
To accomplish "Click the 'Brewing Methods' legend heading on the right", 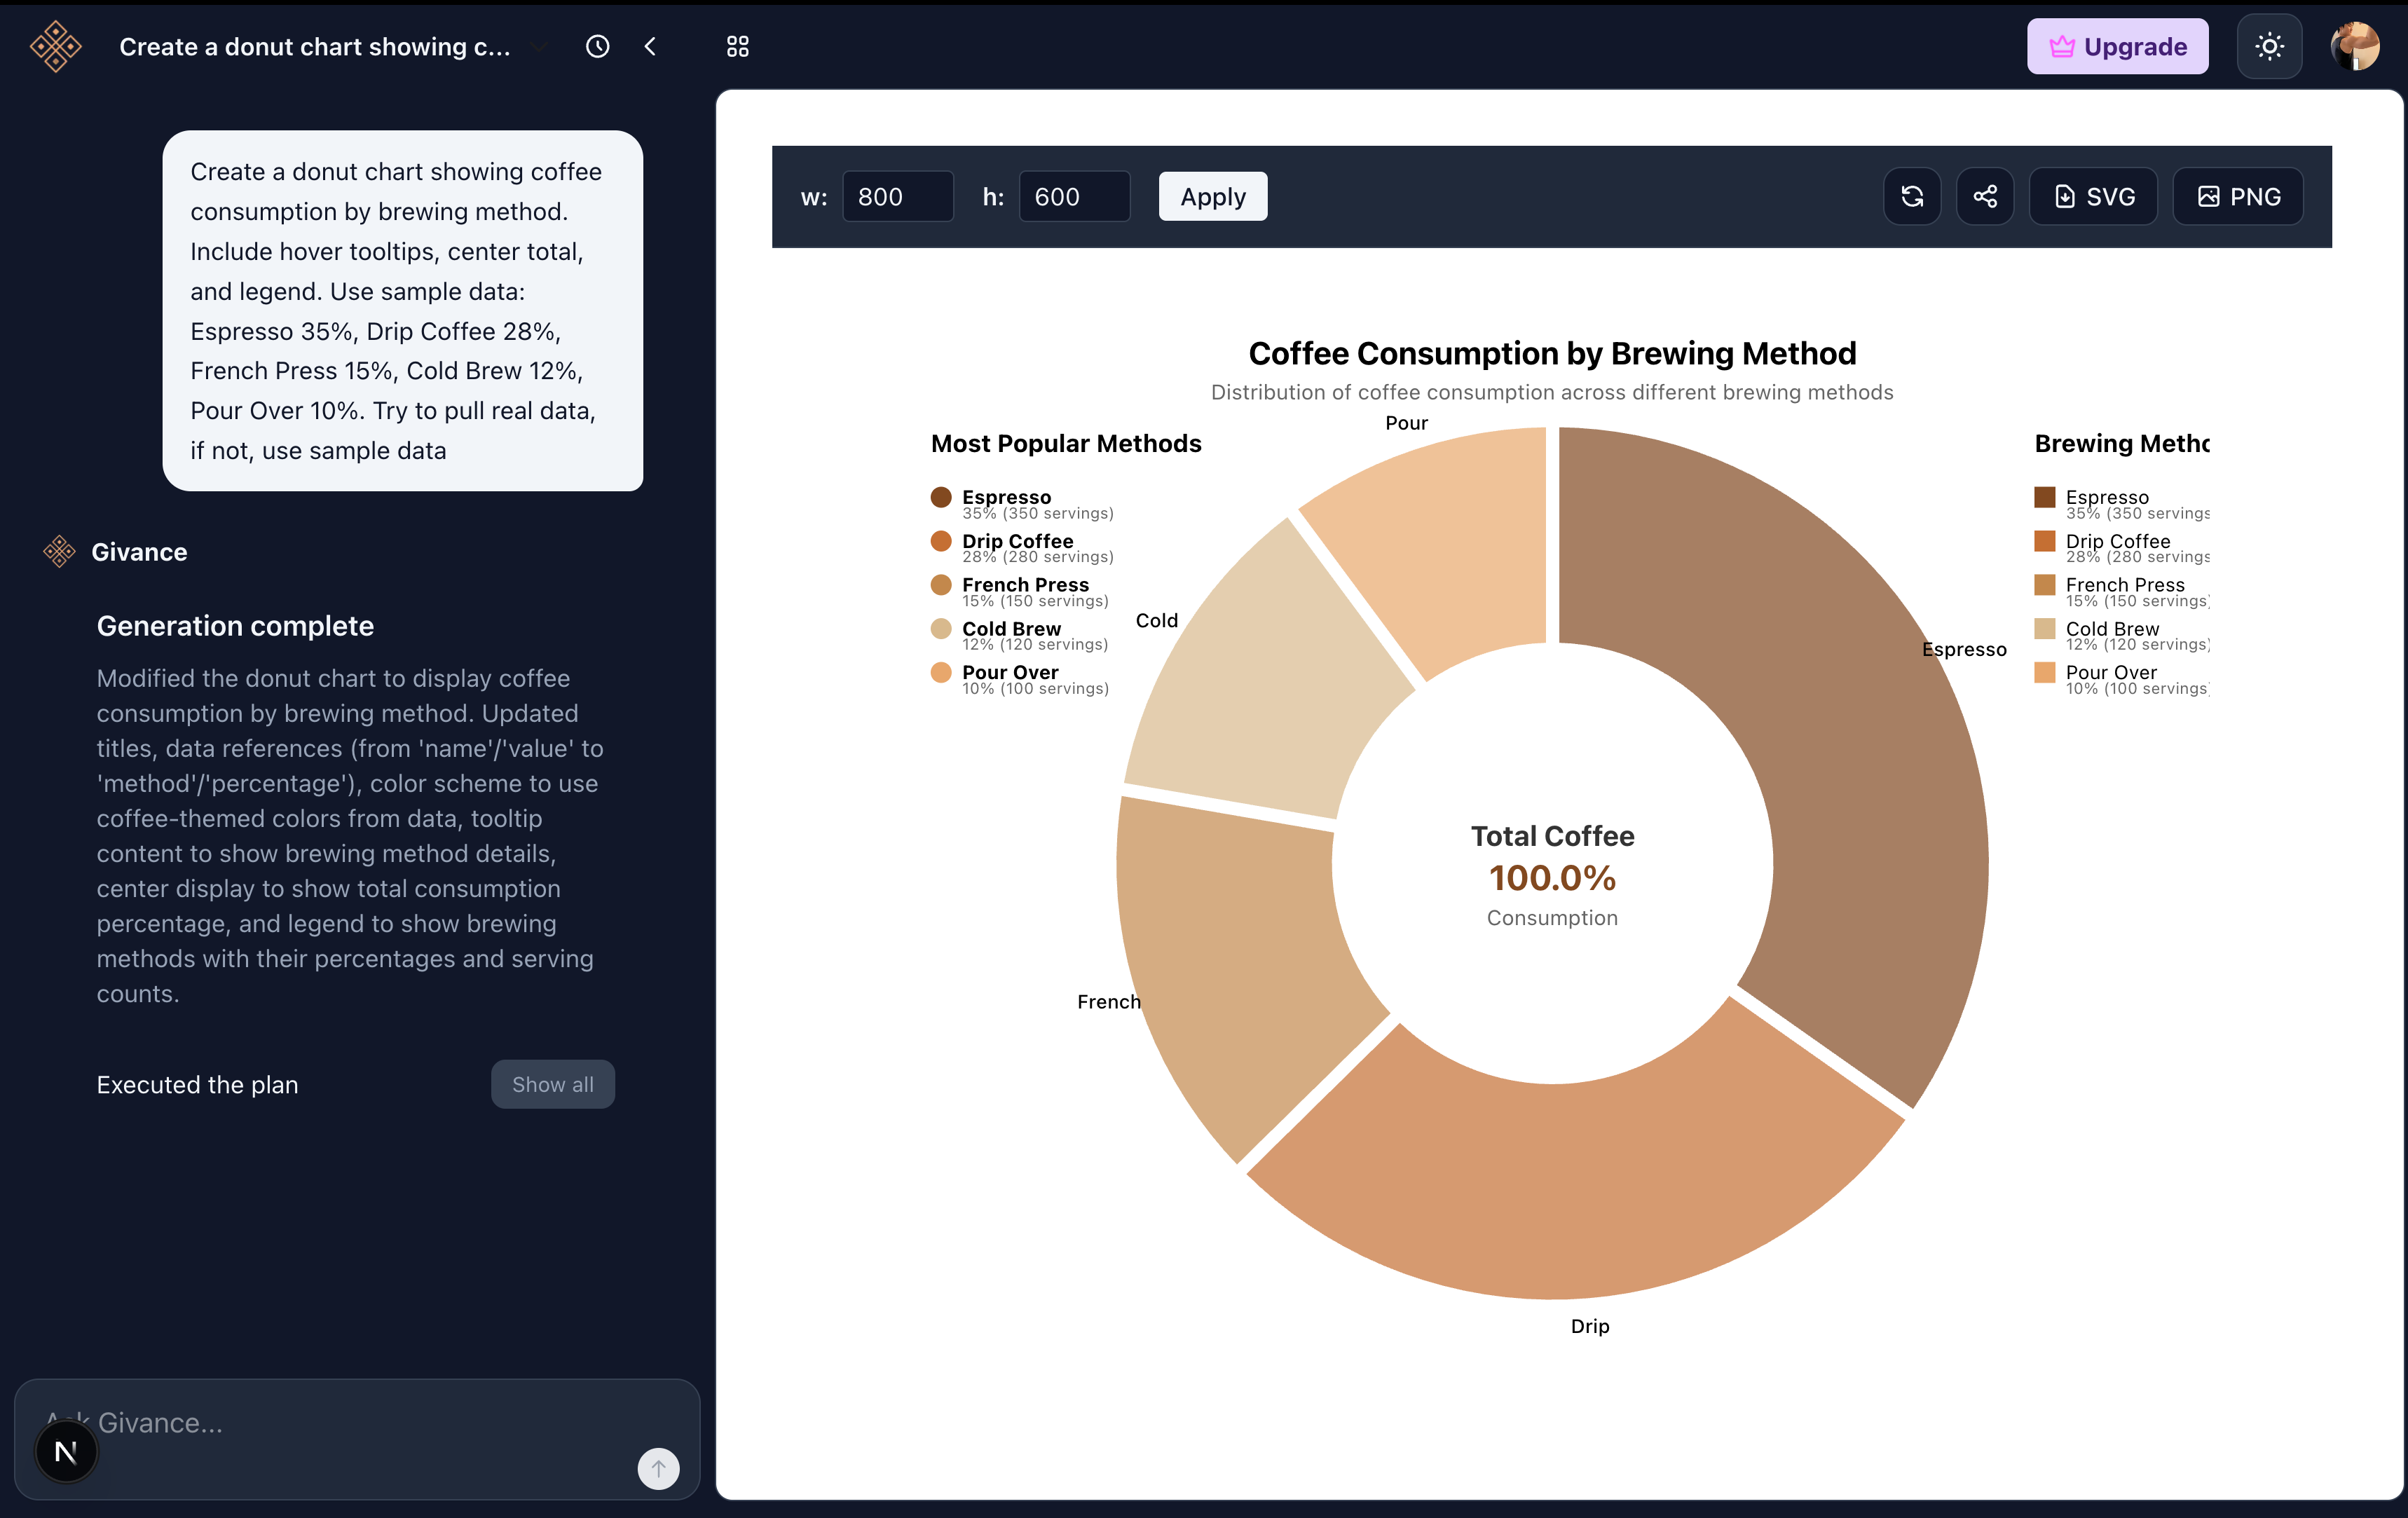I will pos(2122,443).
